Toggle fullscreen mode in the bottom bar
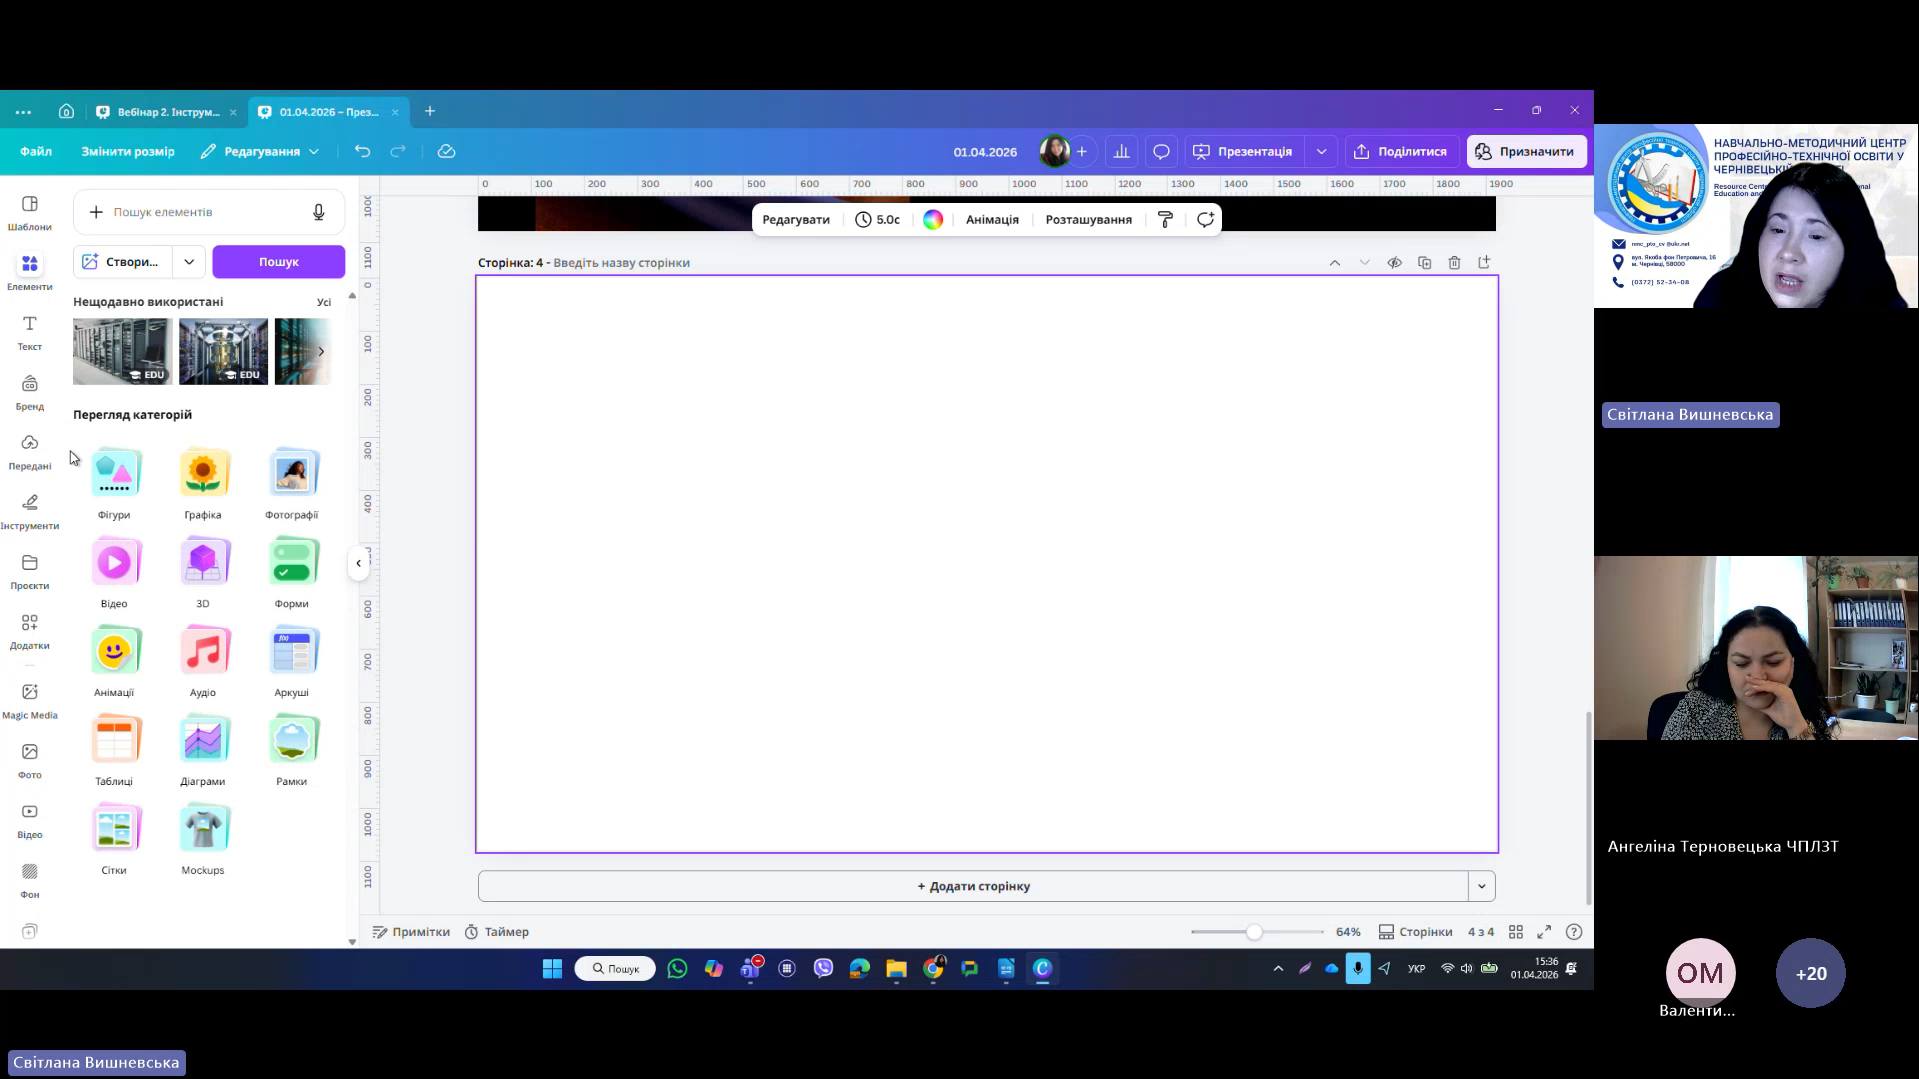1919x1079 pixels. 1544,931
